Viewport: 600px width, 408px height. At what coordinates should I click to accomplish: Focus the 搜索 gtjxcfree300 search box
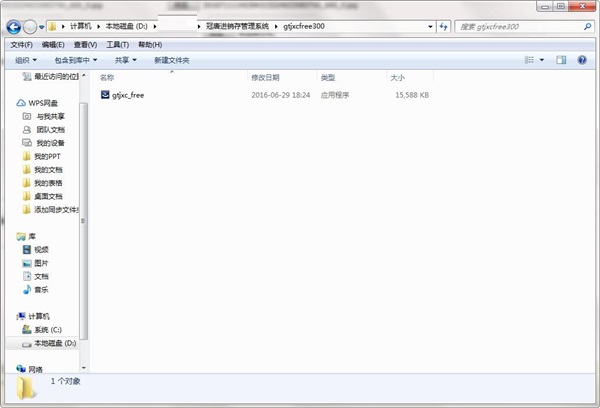pos(518,26)
